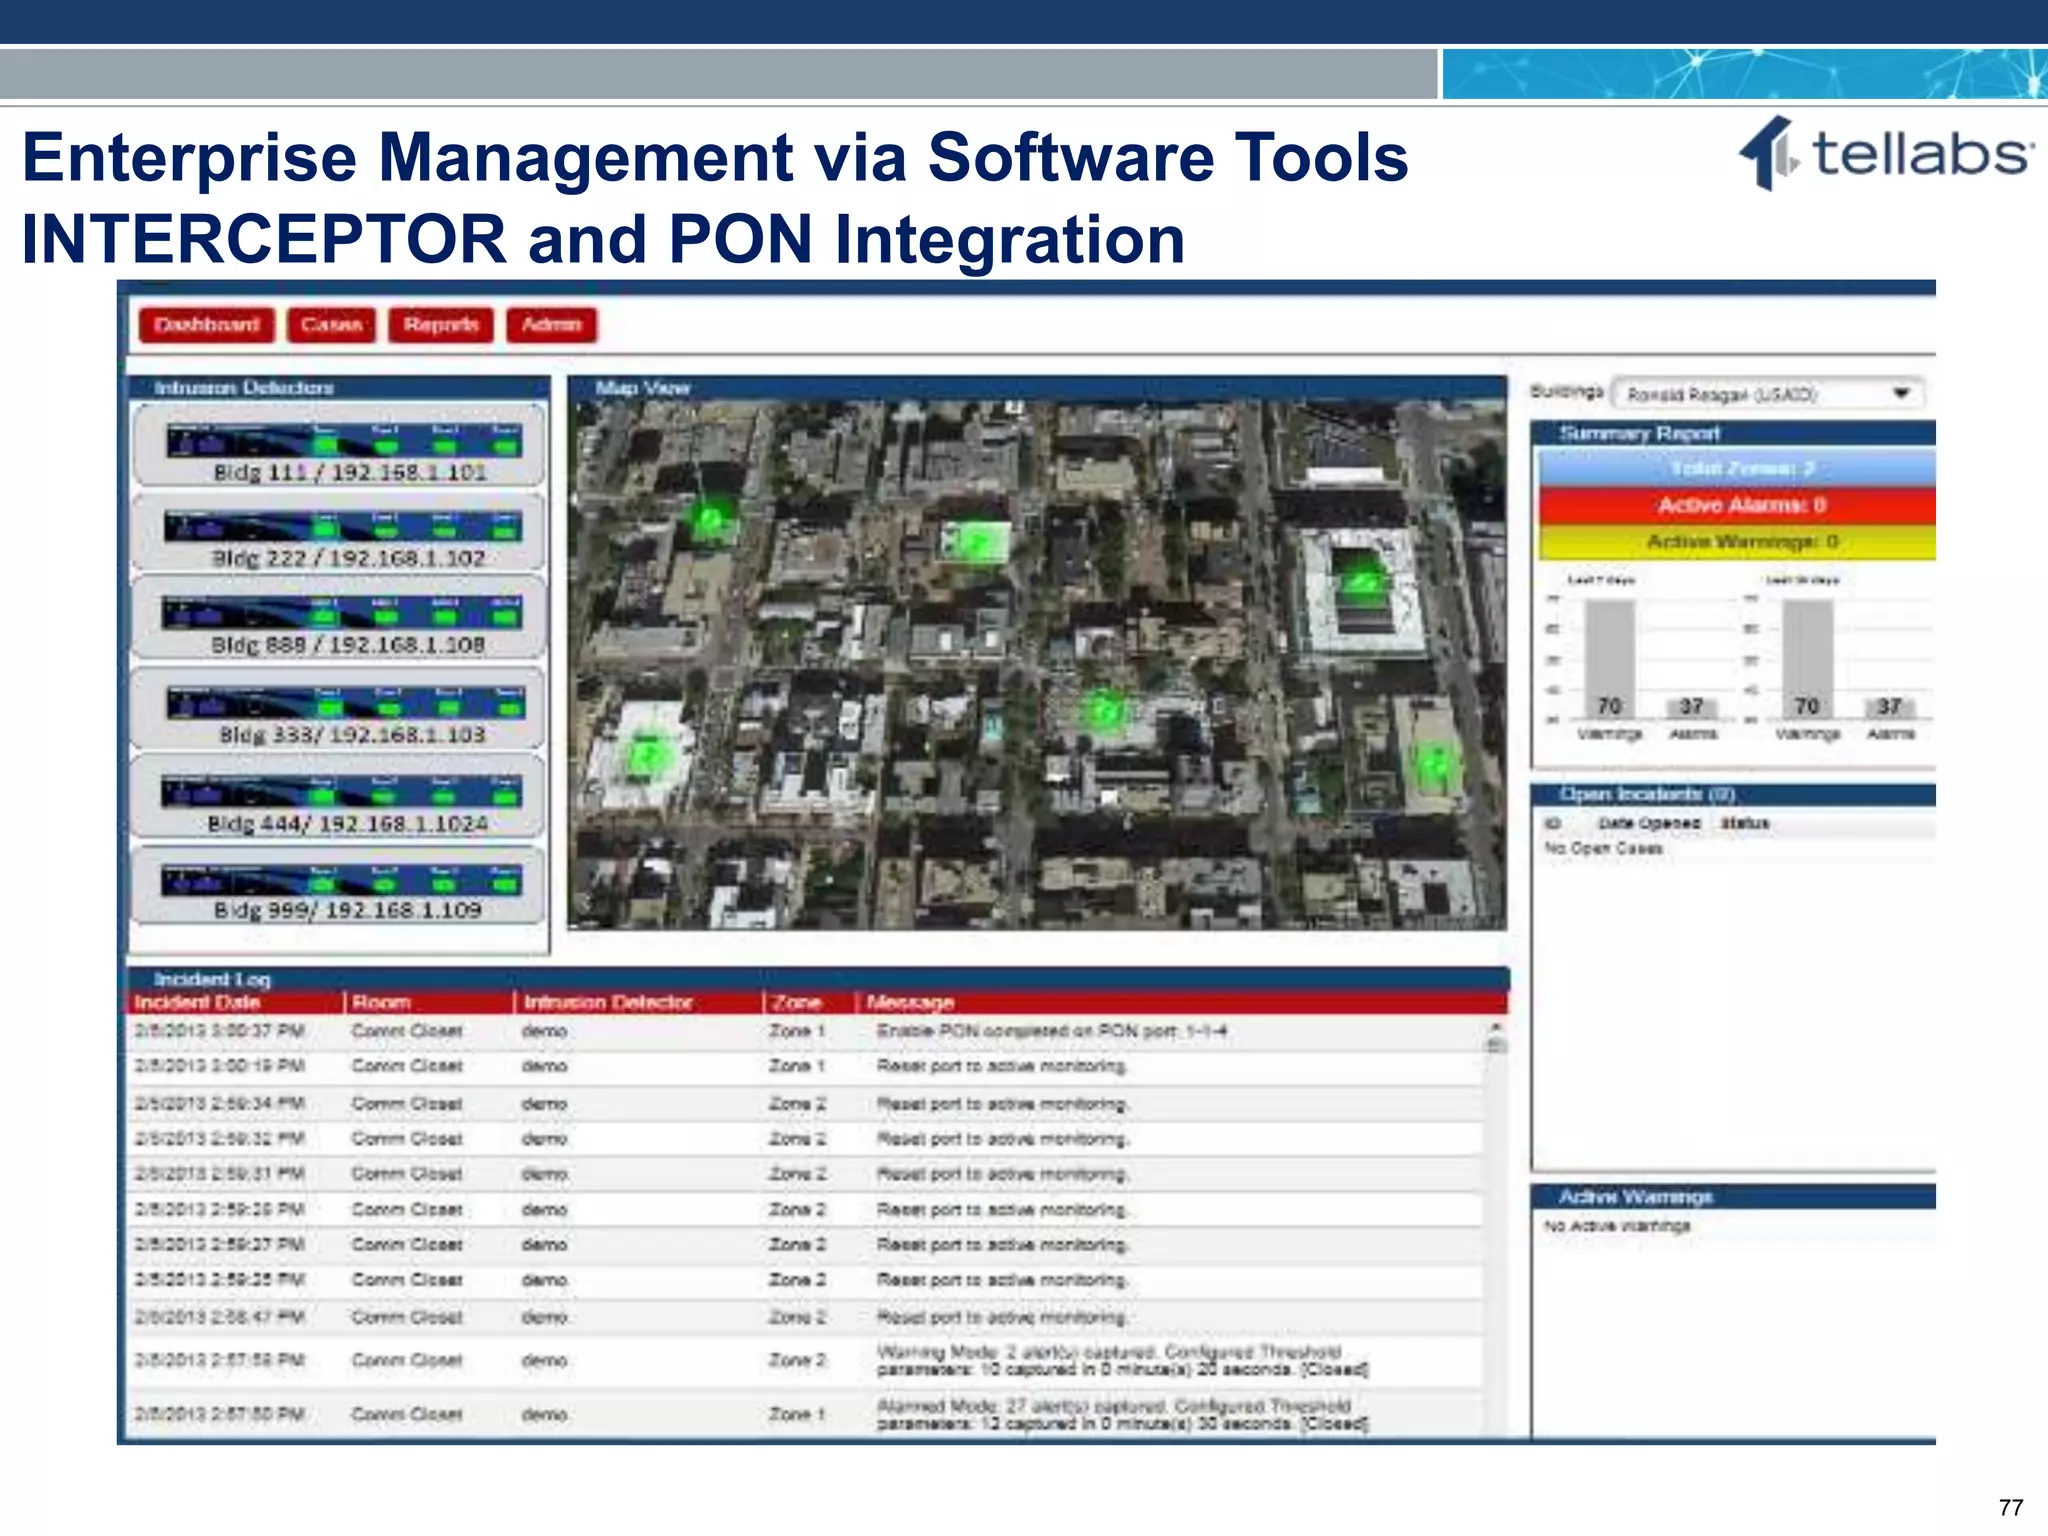Open the Dashboard tab
Screen dimensions: 2048x1536
(207, 325)
